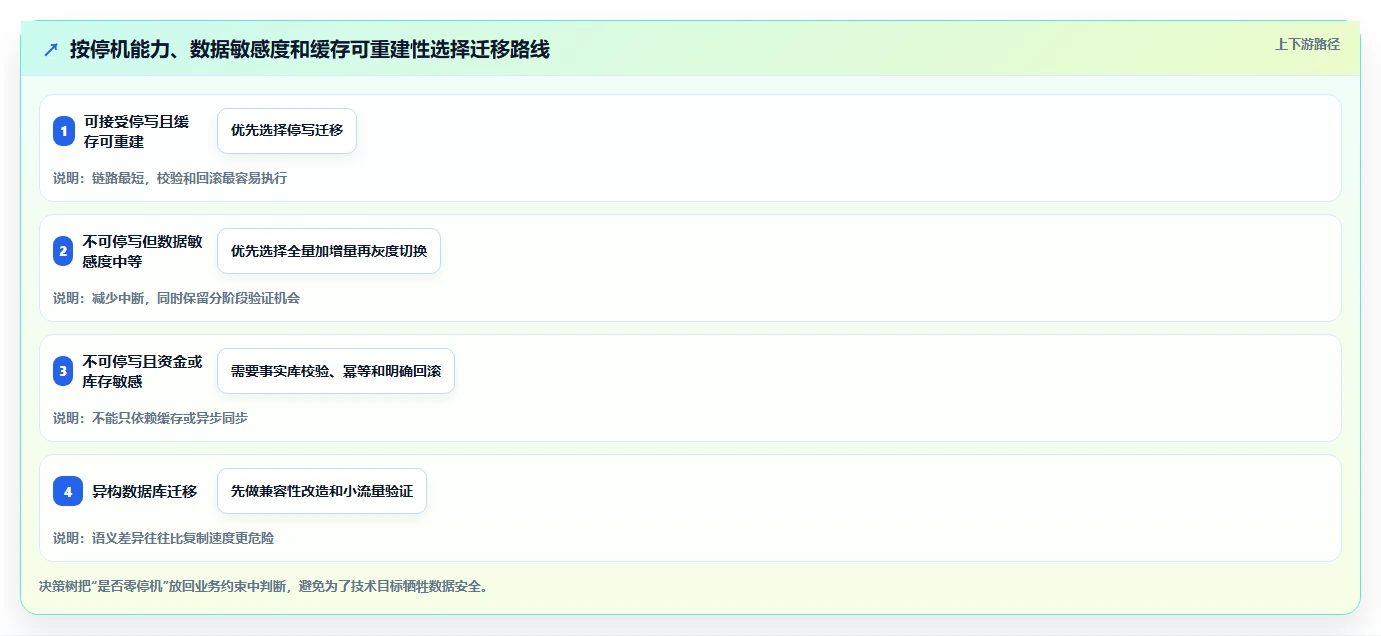The width and height of the screenshot is (1381, 636).
Task: Click the 优先选择停写迁移 button
Action: tap(287, 131)
